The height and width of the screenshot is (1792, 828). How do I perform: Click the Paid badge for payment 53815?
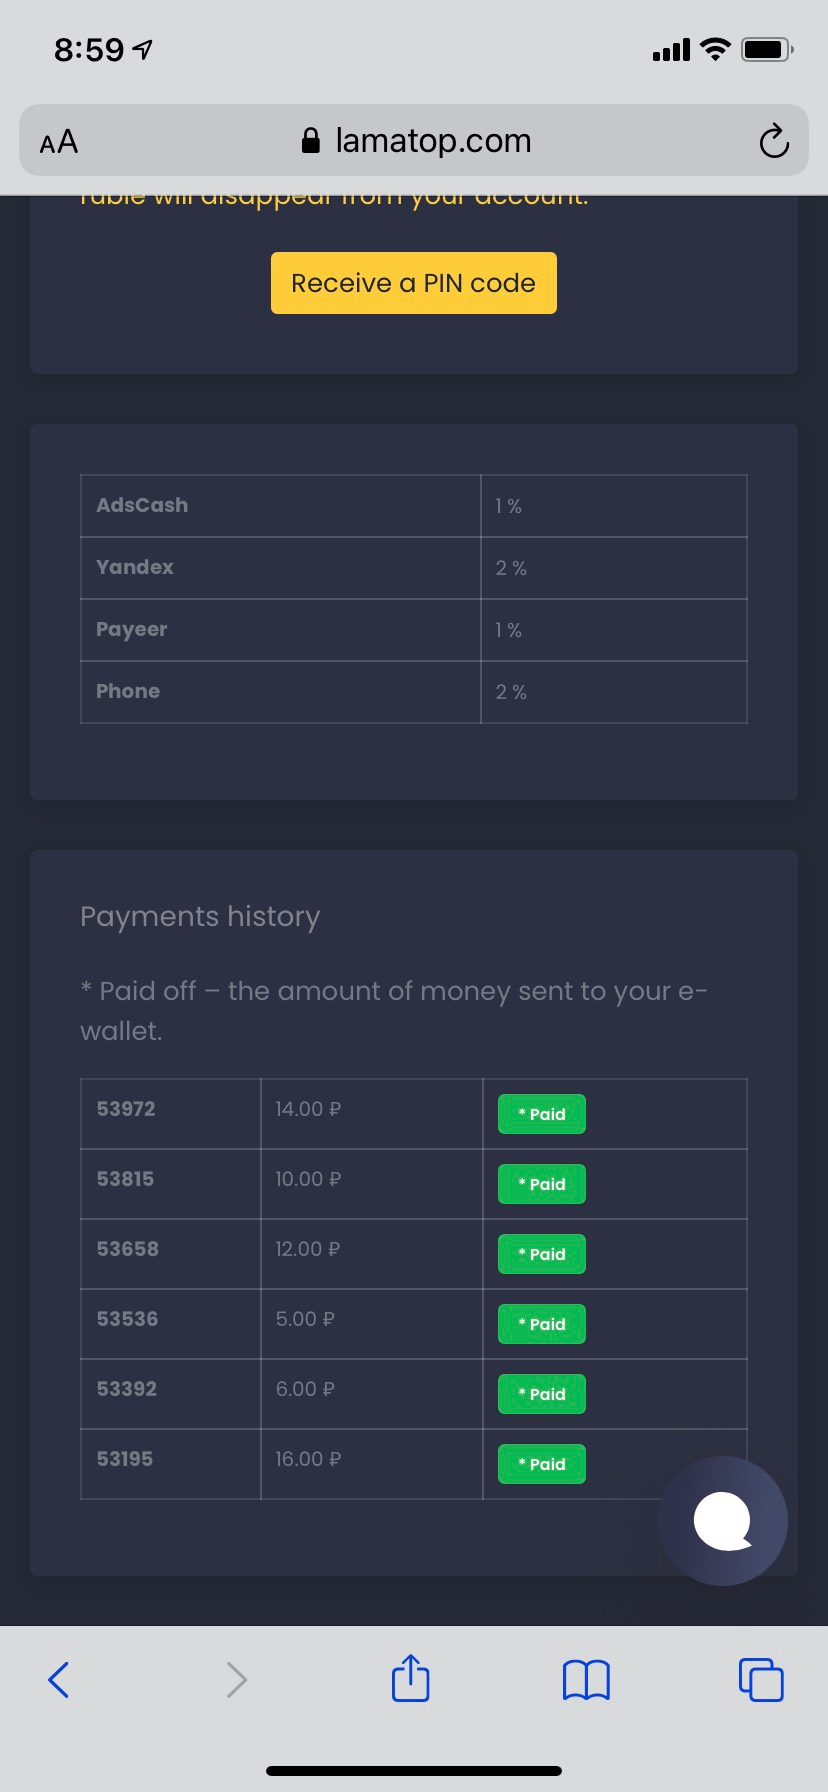[541, 1184]
